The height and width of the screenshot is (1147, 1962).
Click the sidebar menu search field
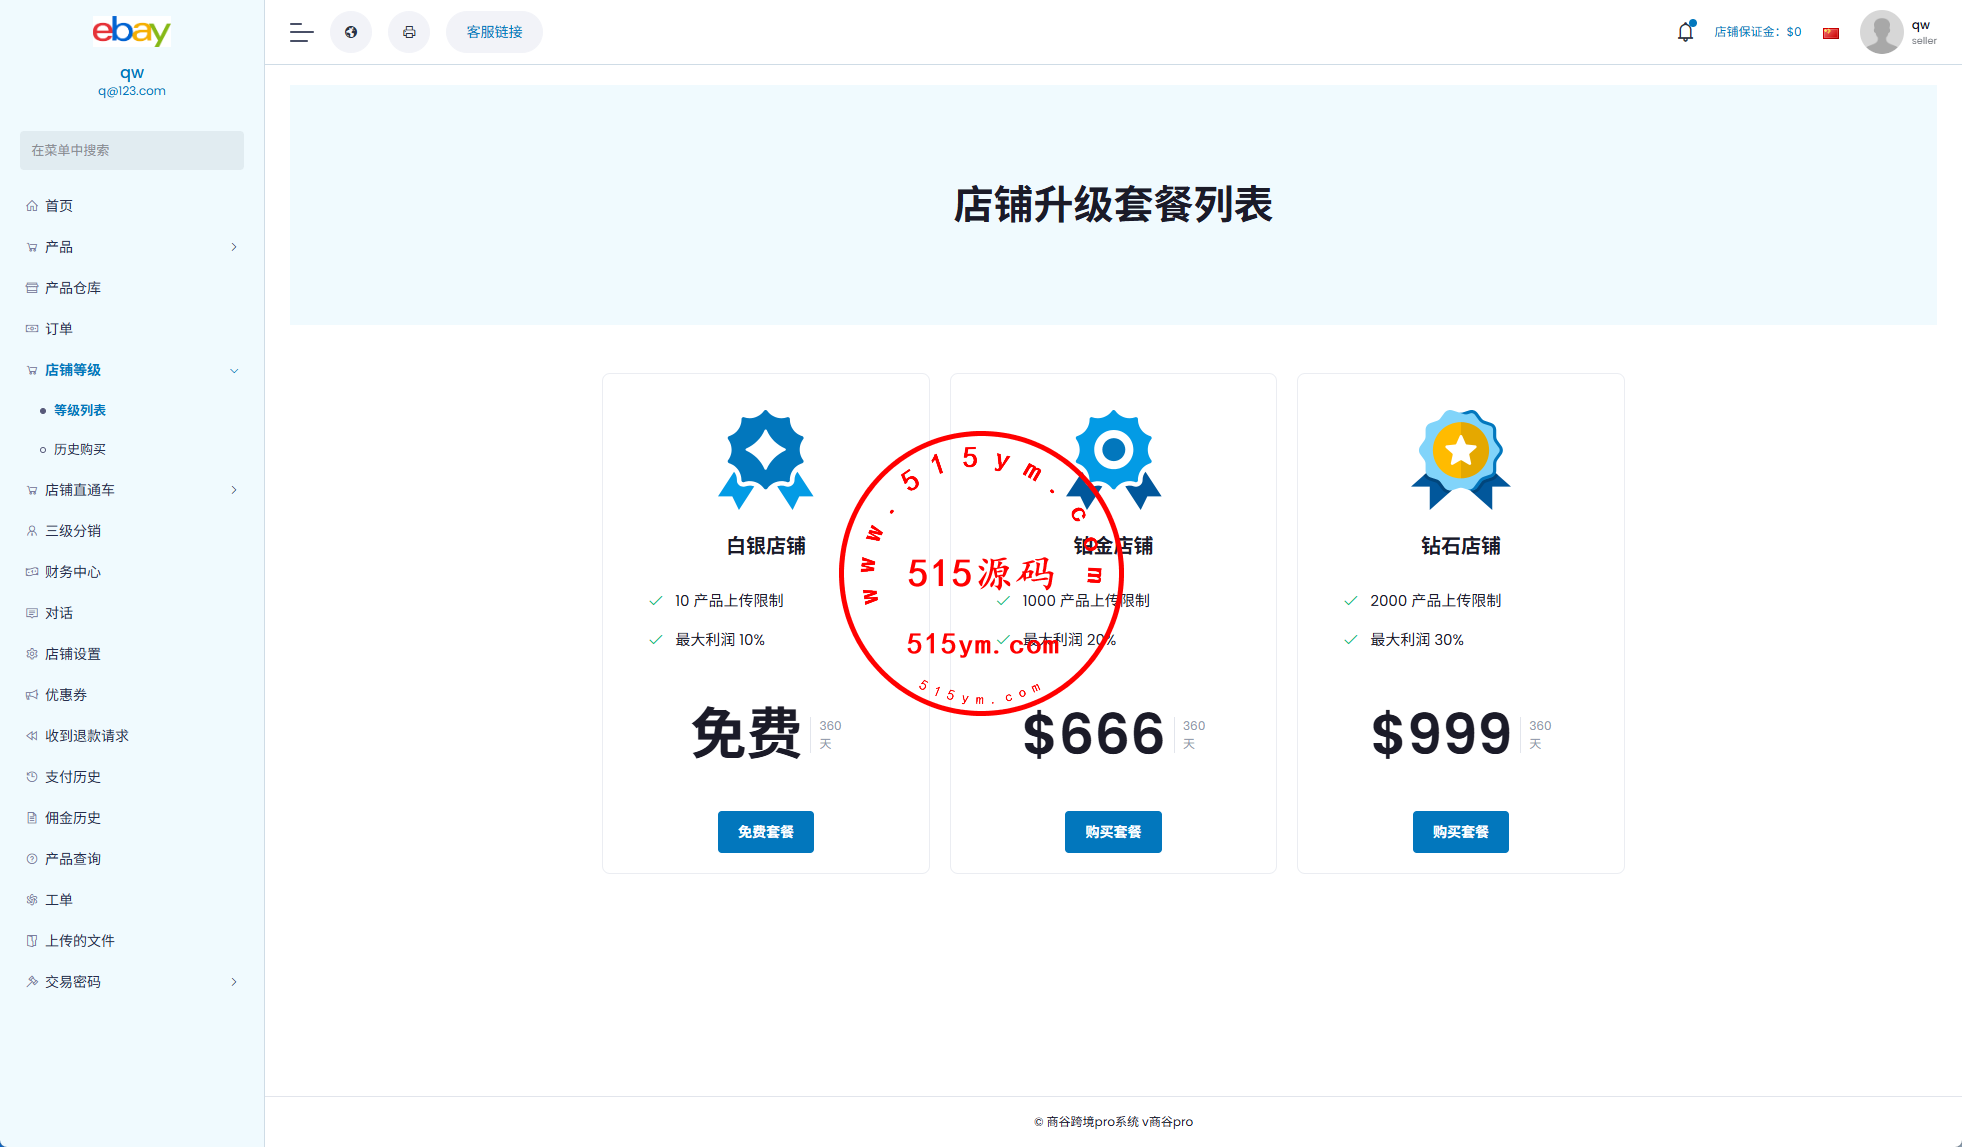click(131, 150)
